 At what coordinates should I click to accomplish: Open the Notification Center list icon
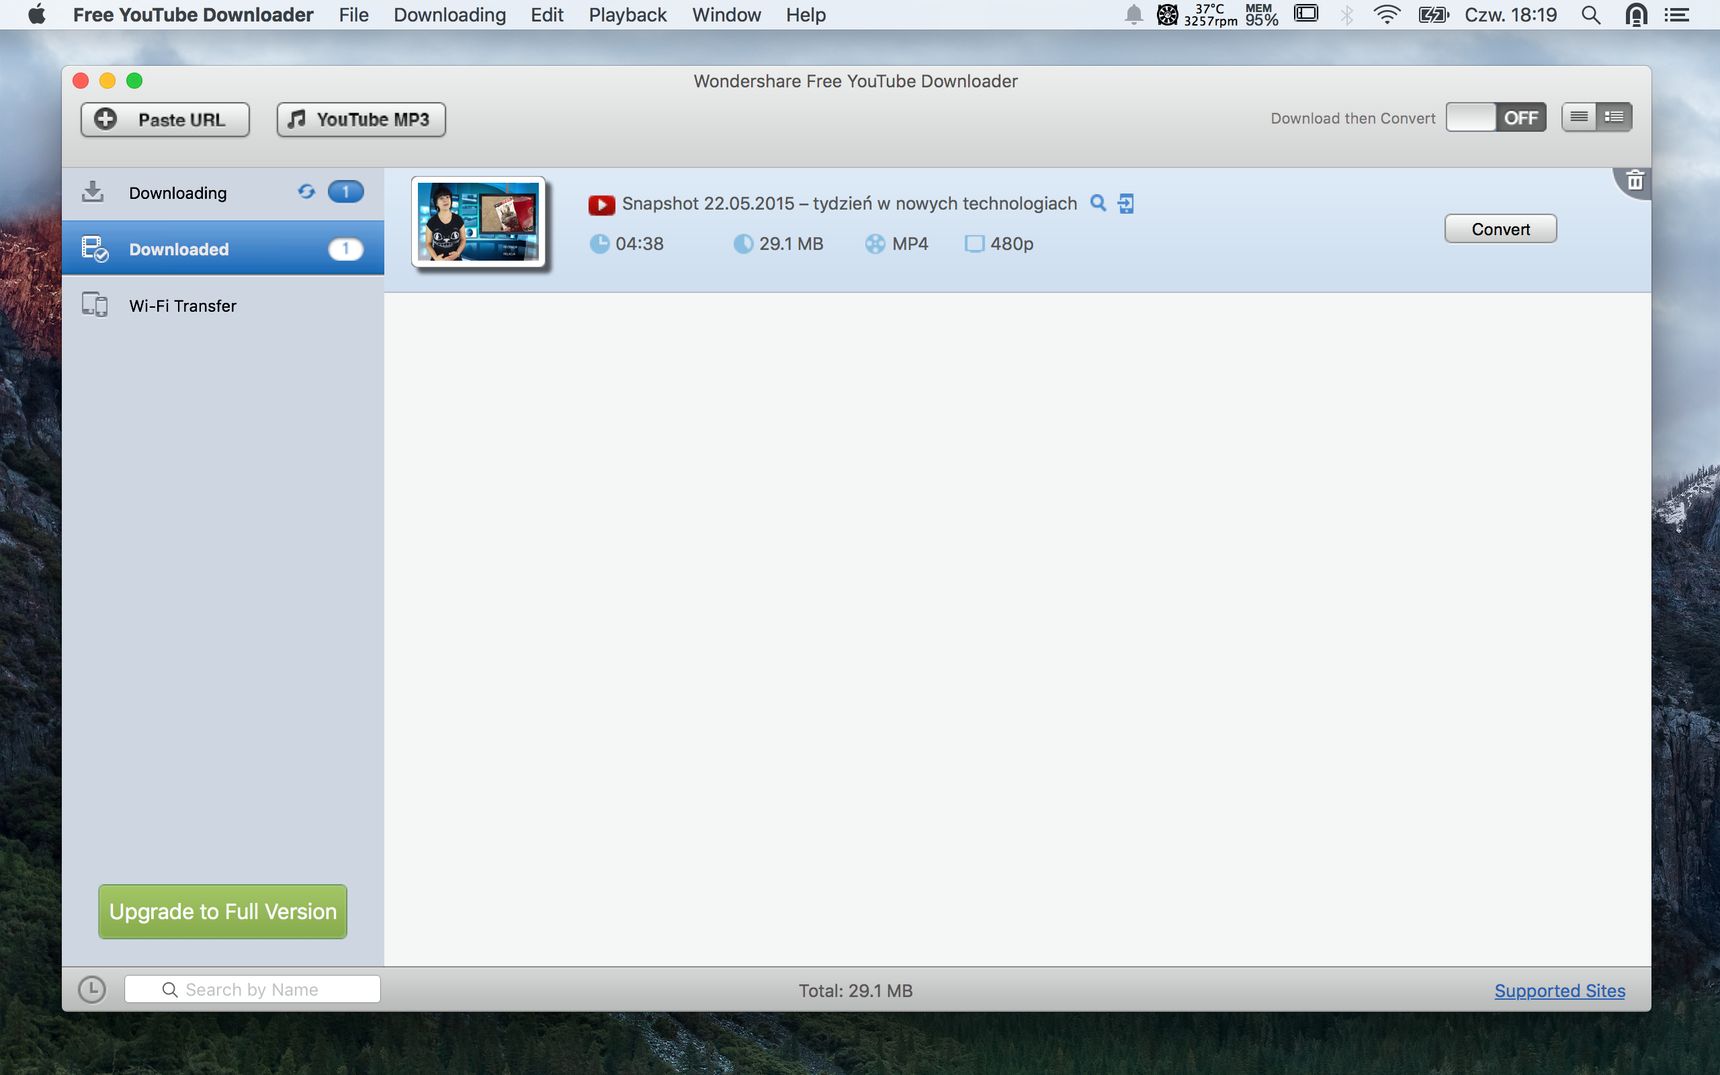coord(1677,15)
